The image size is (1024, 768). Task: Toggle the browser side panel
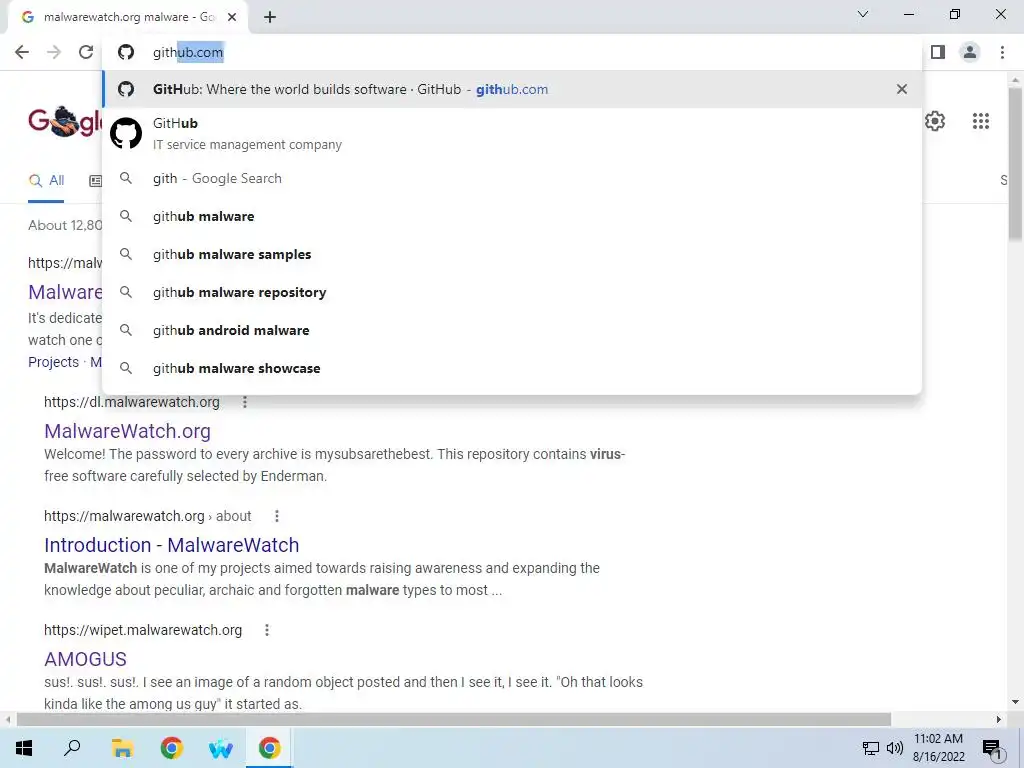938,52
